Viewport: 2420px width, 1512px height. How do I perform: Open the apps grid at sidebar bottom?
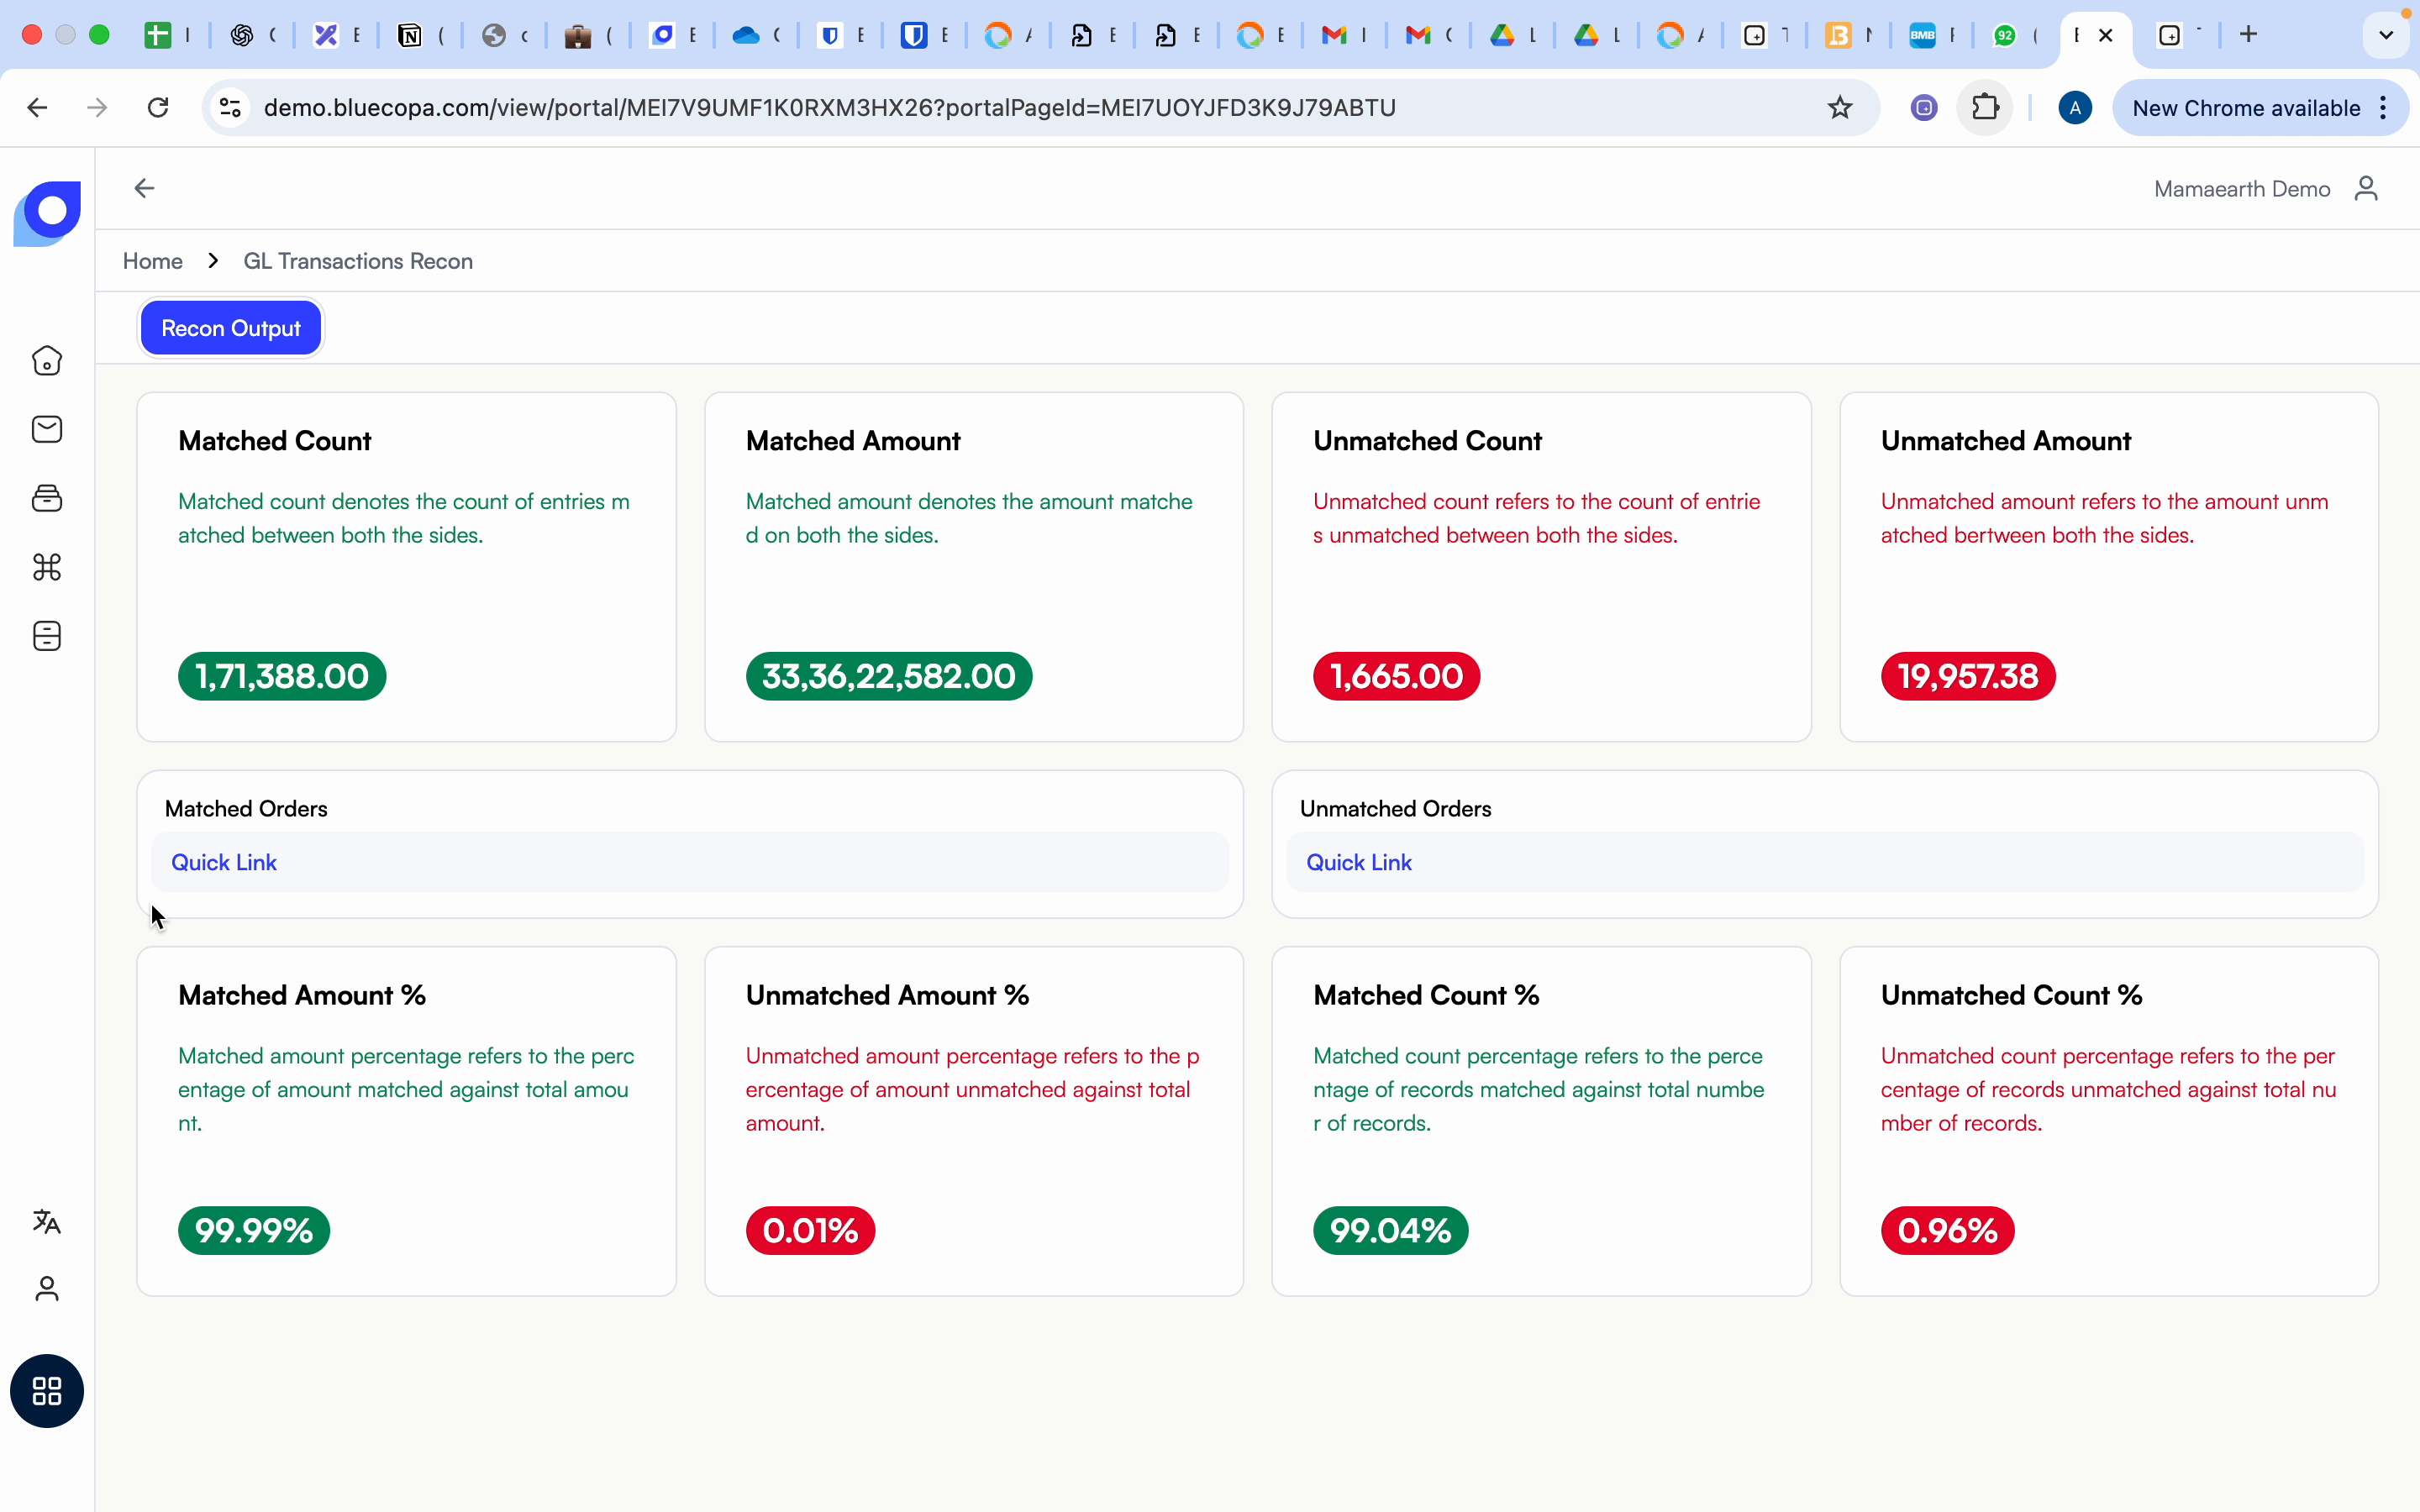pos(47,1391)
